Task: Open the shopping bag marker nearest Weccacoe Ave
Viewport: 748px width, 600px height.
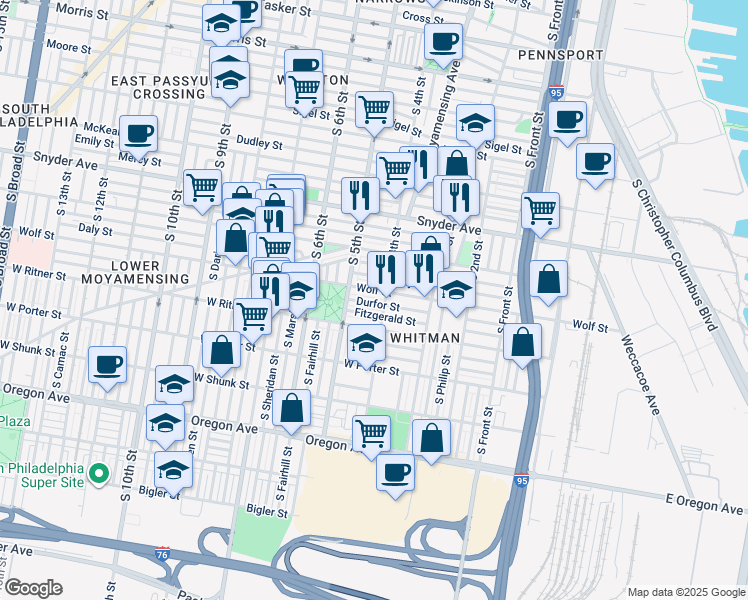Action: pyautogui.click(x=548, y=280)
